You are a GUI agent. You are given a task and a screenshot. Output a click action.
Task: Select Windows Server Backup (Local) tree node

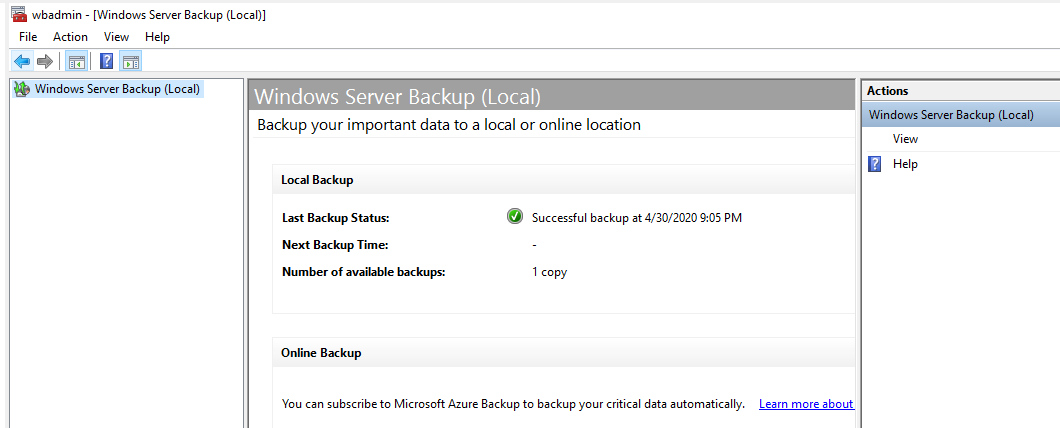click(x=117, y=89)
